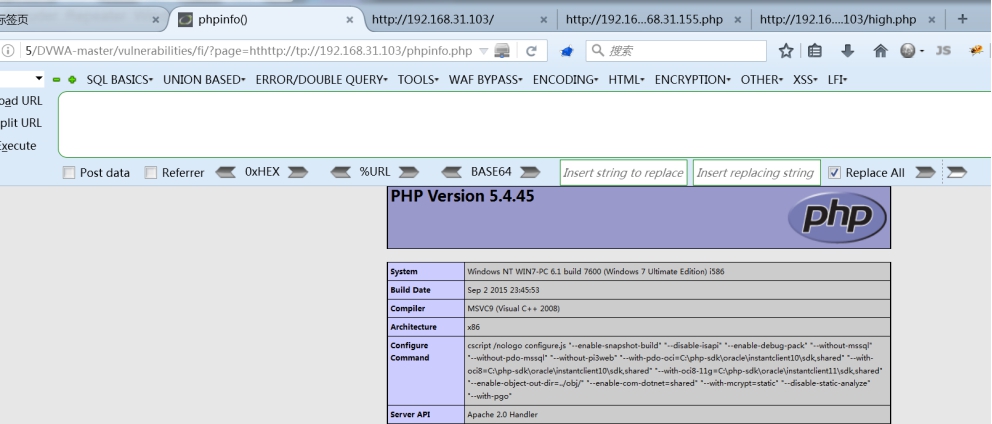This screenshot has width=992, height=424.
Task: Click the Apache 2.0 Handler value
Action: [501, 415]
